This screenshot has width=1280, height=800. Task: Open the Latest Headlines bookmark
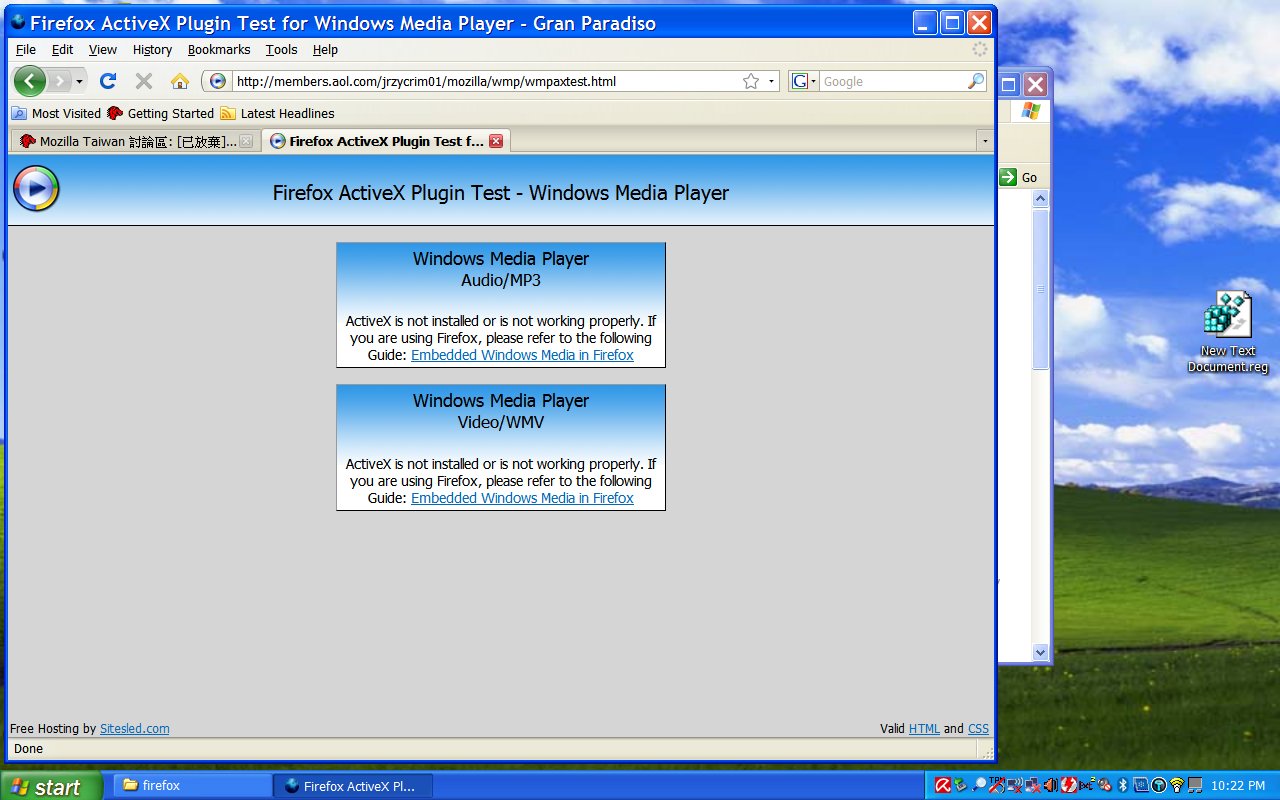[x=287, y=113]
